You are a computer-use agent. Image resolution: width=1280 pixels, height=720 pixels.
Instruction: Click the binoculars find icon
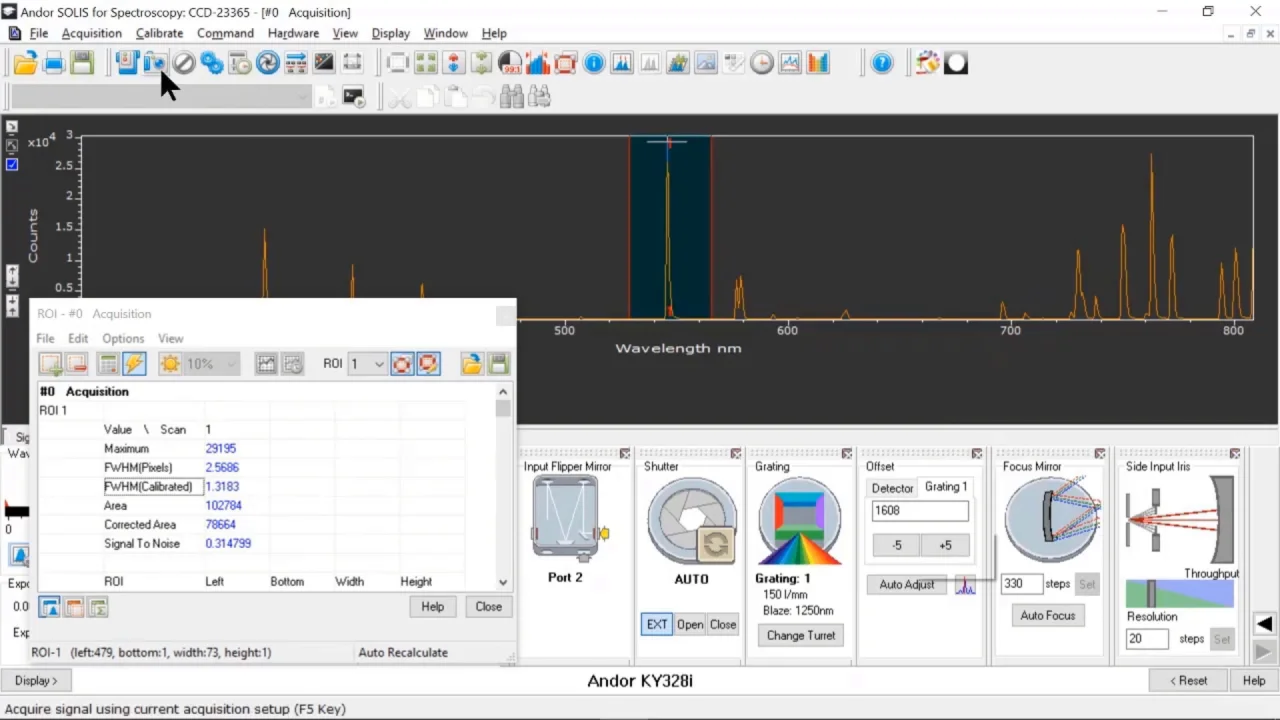(512, 96)
